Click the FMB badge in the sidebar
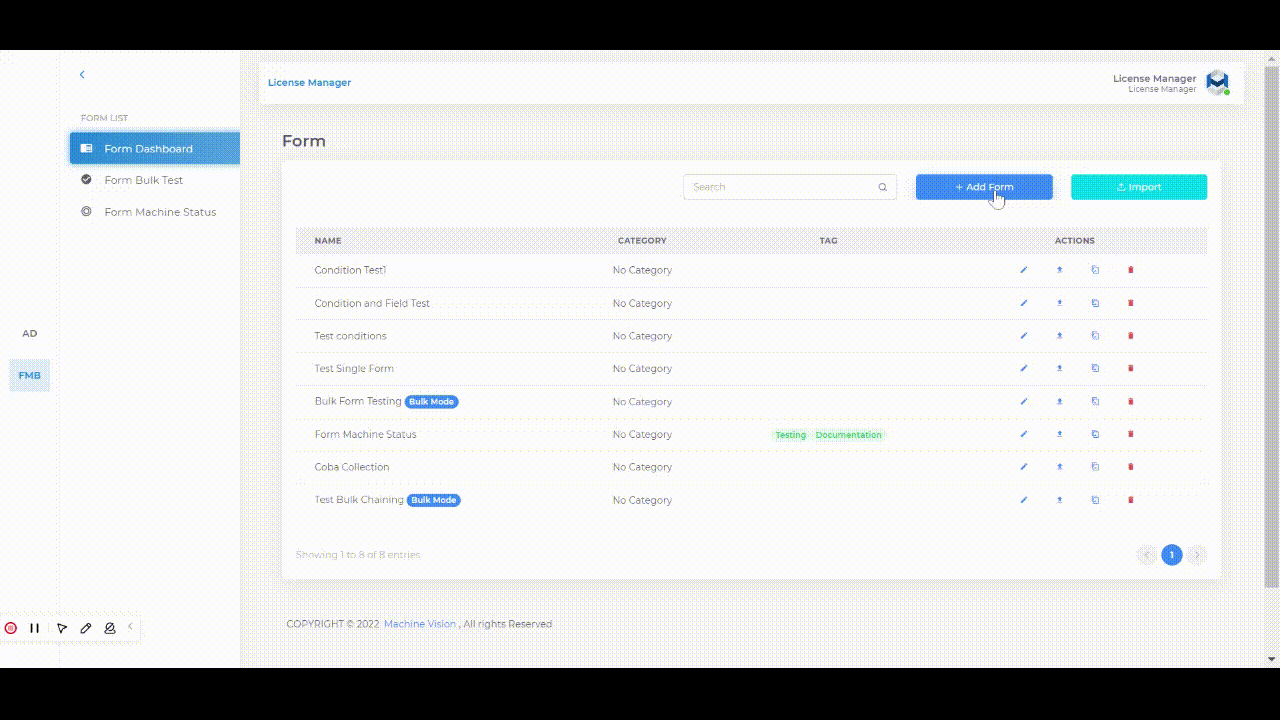The image size is (1280, 720). tap(29, 375)
